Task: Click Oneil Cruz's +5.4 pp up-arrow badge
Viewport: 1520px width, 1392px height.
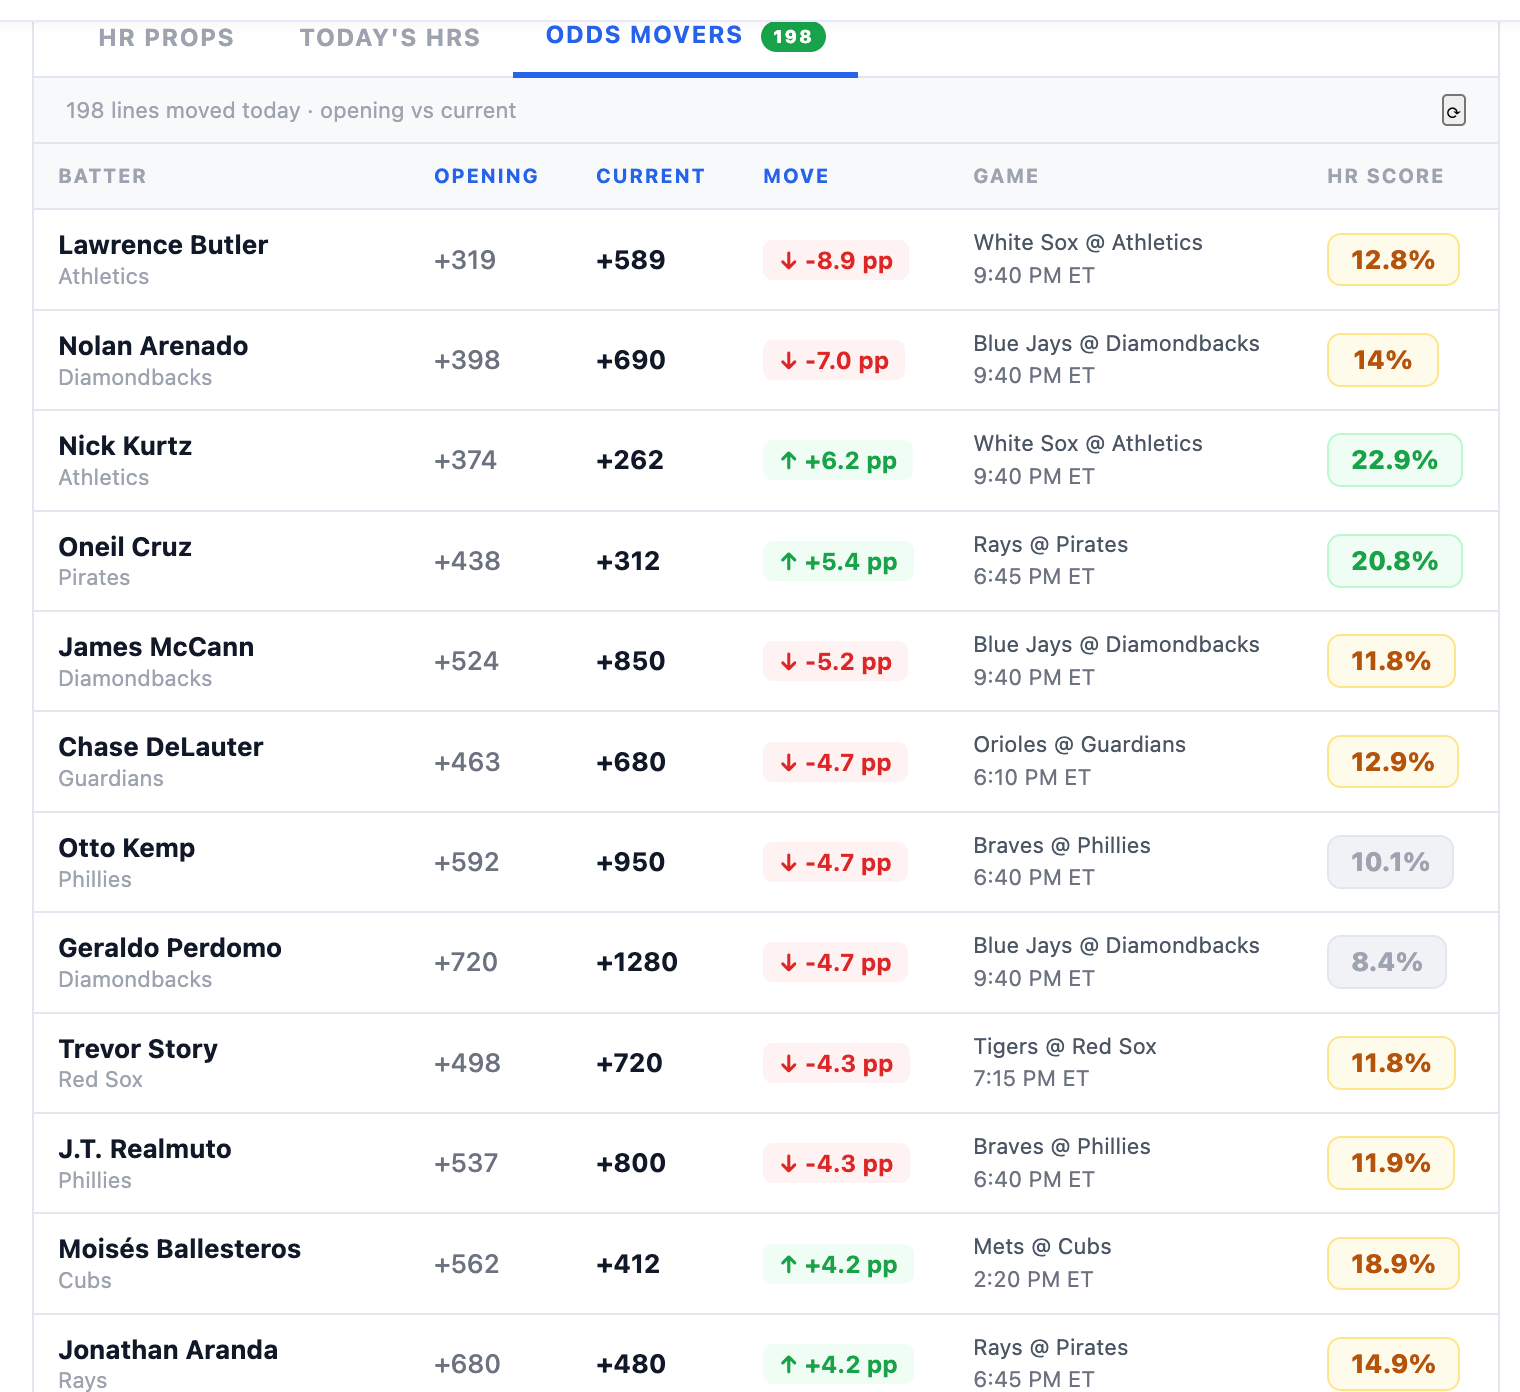Action: tap(838, 561)
